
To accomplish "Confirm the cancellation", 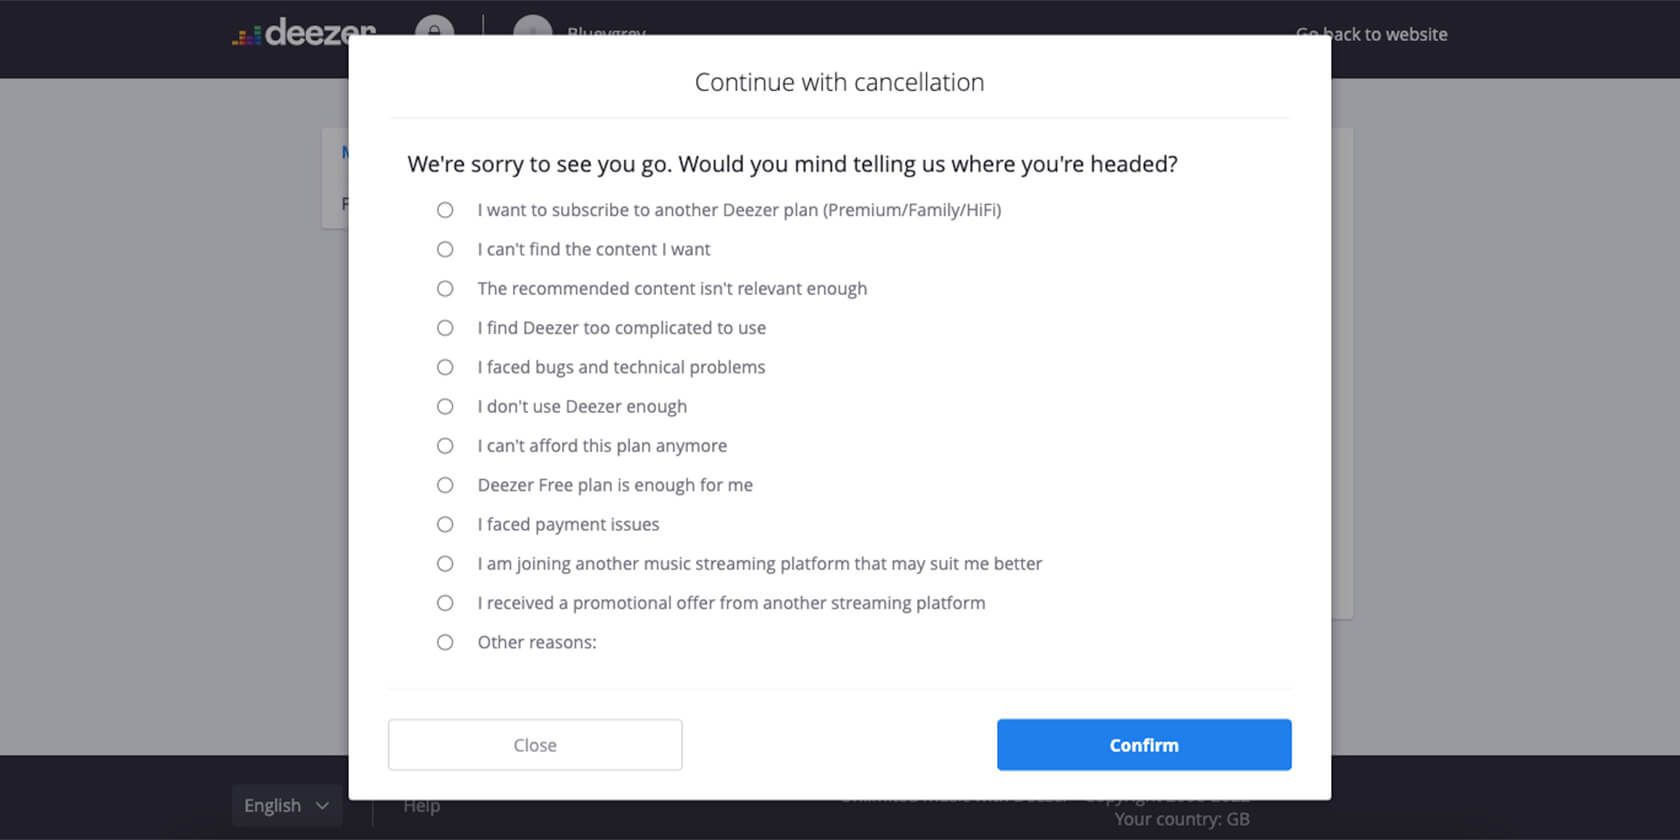I will (1143, 744).
